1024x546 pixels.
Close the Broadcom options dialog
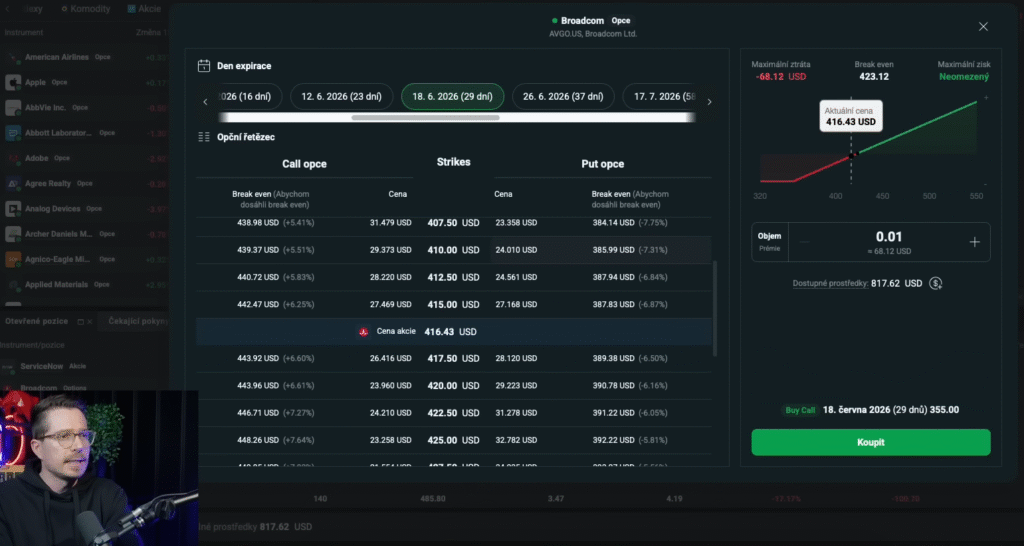pyautogui.click(x=983, y=27)
